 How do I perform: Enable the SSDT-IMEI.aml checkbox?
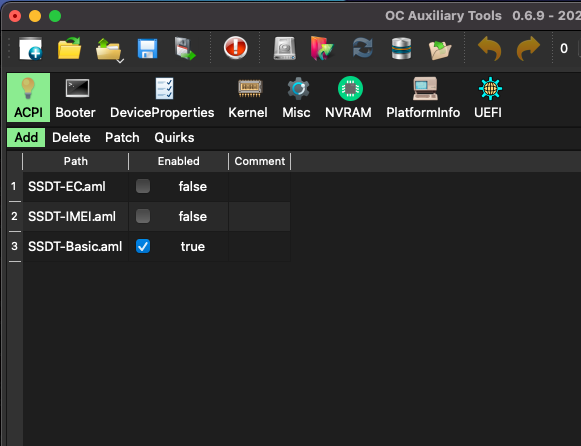click(x=143, y=216)
